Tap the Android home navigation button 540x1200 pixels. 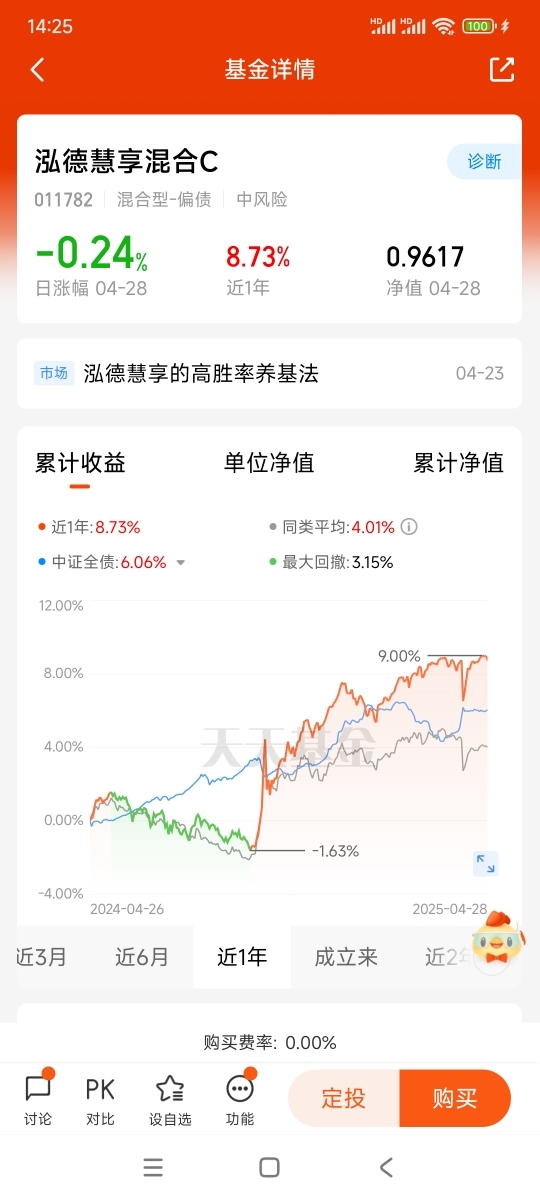269,1167
